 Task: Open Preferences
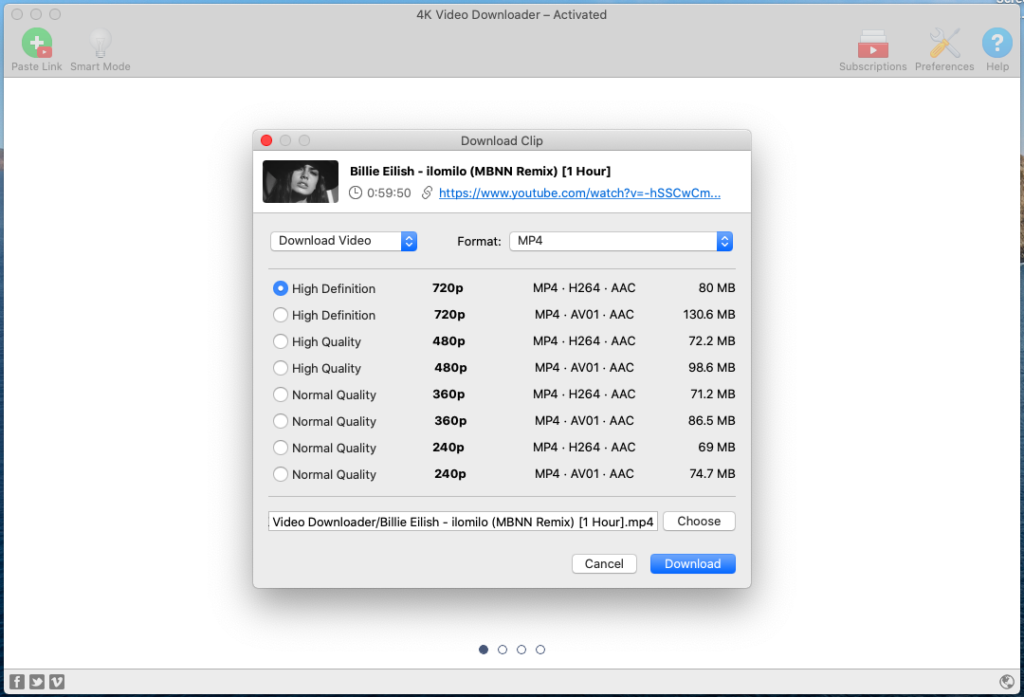[x=944, y=42]
